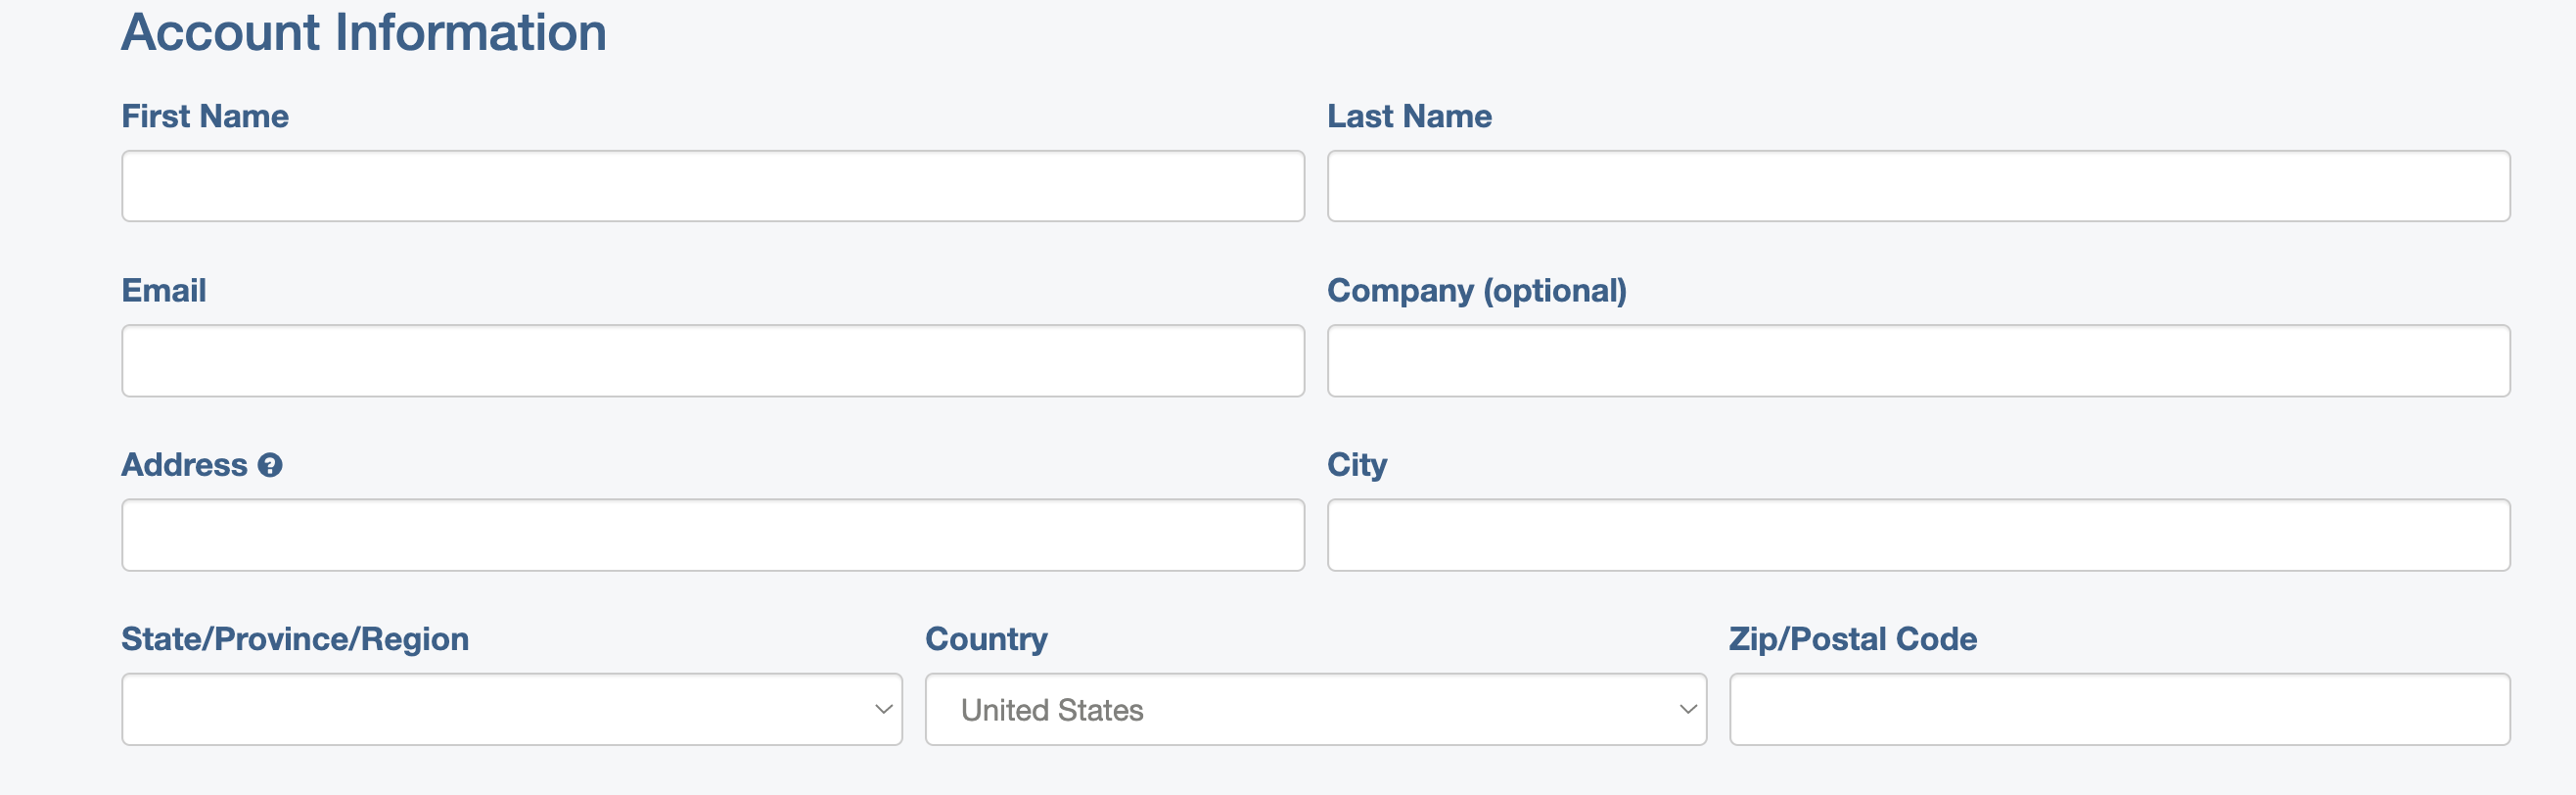
Task: Click the Account Information heading
Action: 364,32
